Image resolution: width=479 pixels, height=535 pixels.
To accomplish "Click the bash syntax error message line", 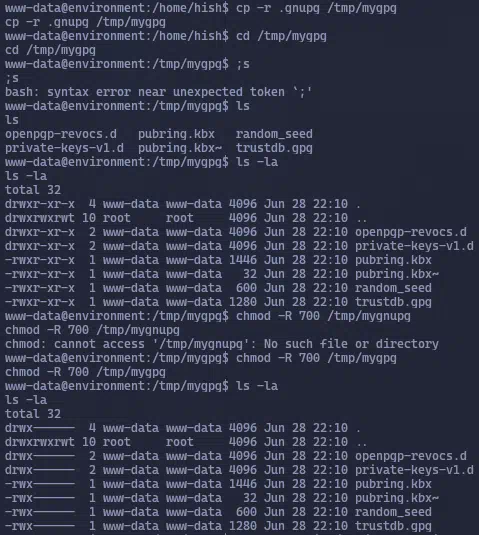I will click(158, 92).
